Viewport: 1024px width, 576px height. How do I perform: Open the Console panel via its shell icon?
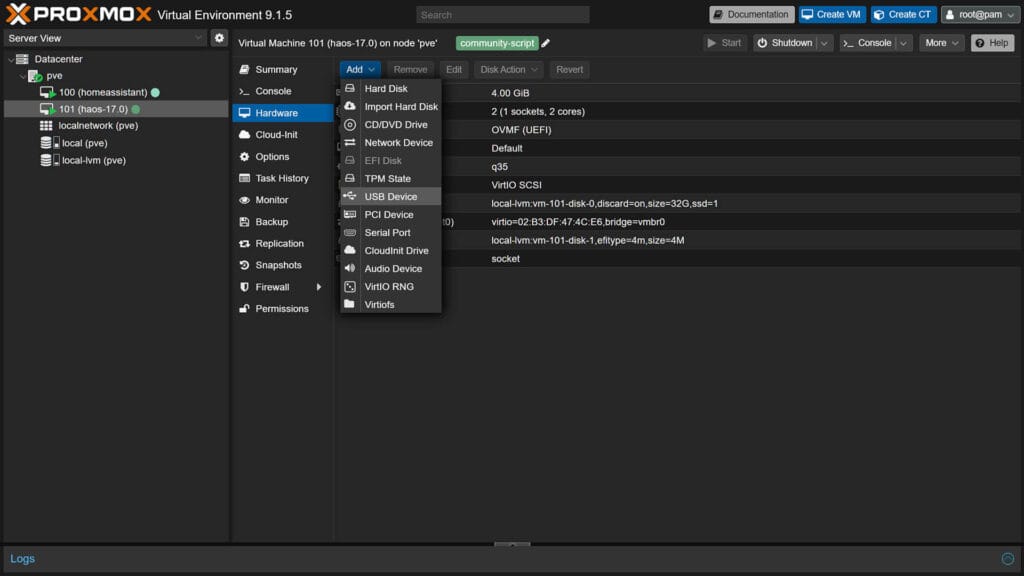(x=246, y=91)
